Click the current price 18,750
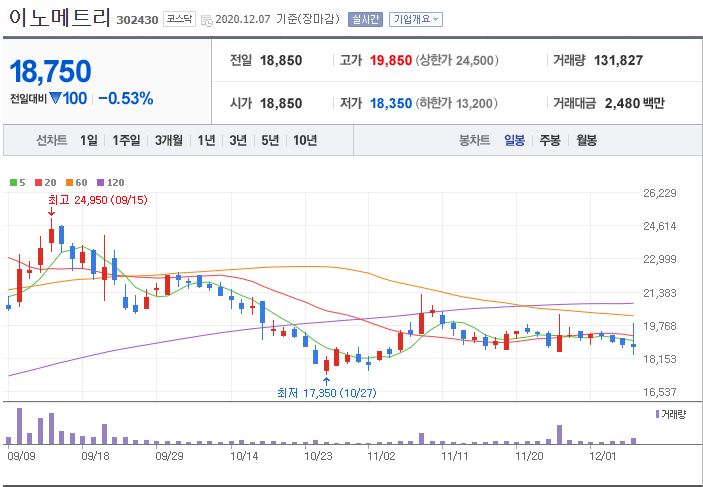The image size is (703, 487). (50, 71)
